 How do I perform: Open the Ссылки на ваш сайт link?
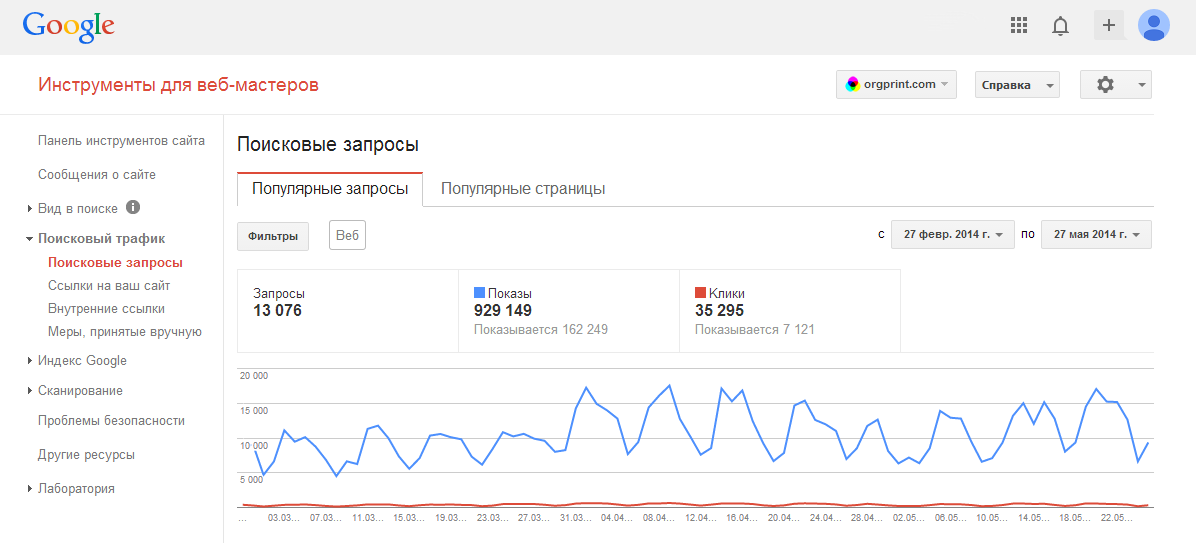coord(109,286)
